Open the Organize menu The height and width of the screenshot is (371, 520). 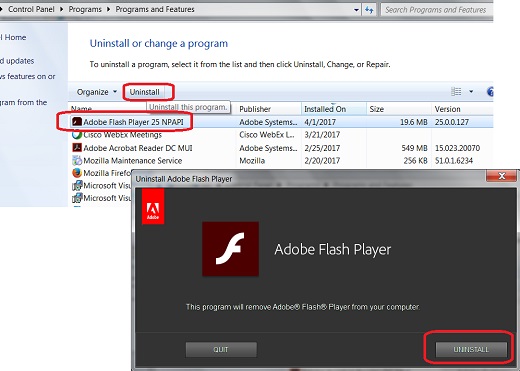[x=97, y=92]
